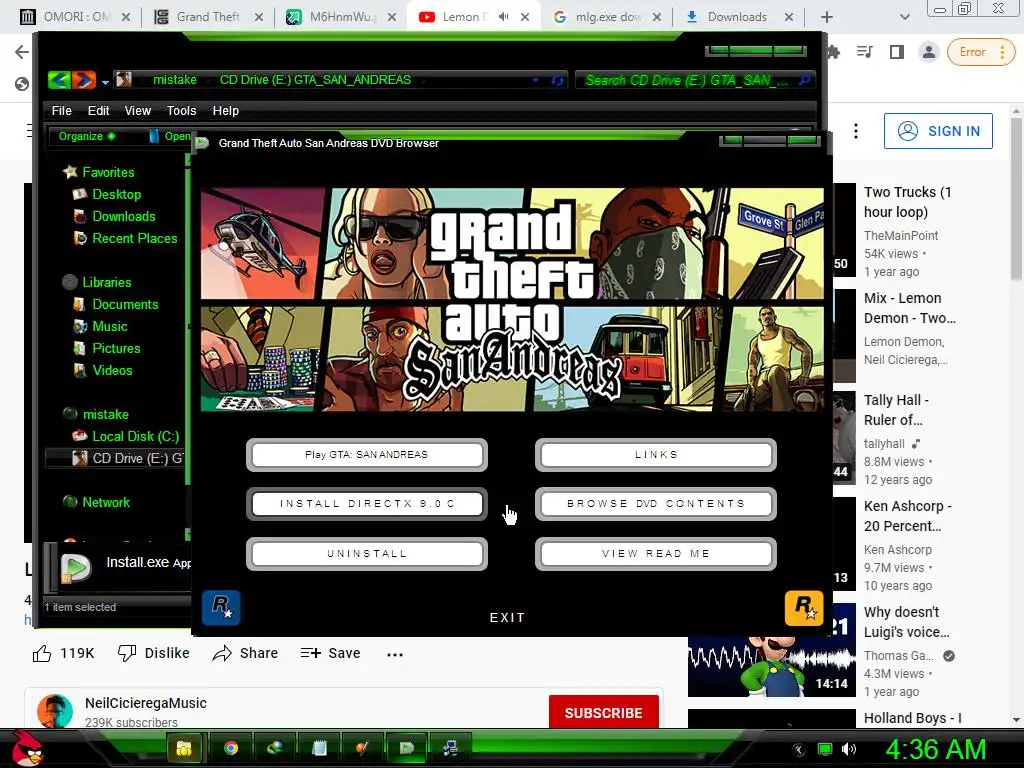Click the Install.exe icon in details pane

[x=76, y=567]
